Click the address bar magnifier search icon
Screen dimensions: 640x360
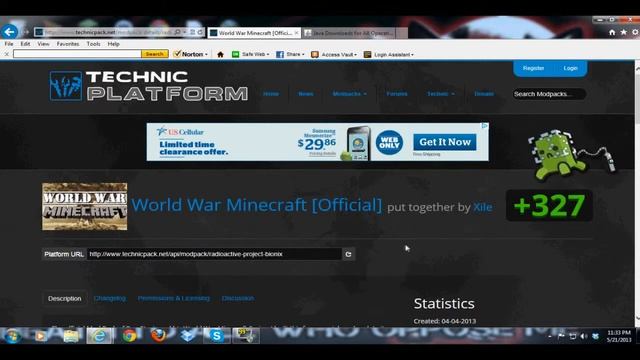tap(178, 32)
